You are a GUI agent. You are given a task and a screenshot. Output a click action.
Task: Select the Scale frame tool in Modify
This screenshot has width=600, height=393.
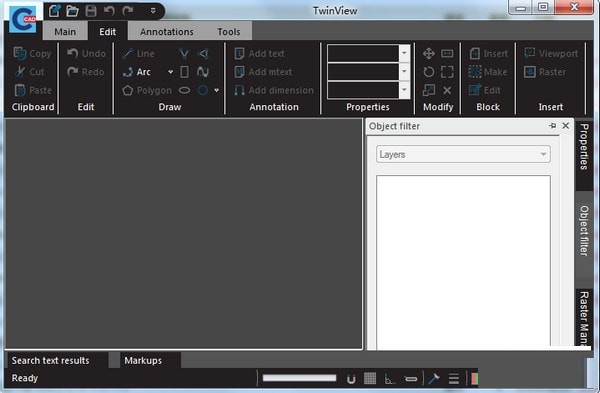click(447, 72)
